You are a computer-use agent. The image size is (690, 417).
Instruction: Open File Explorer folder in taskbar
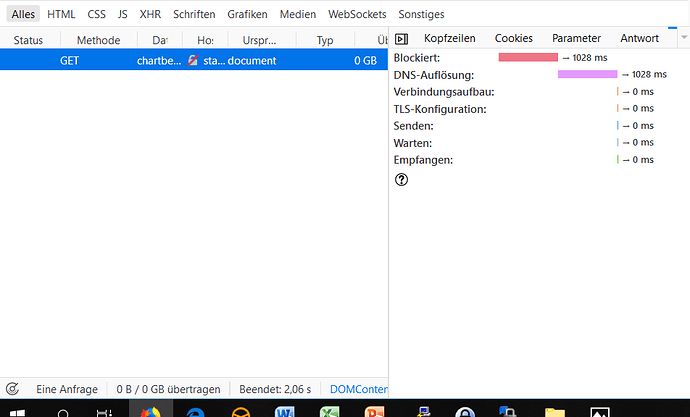(555, 411)
